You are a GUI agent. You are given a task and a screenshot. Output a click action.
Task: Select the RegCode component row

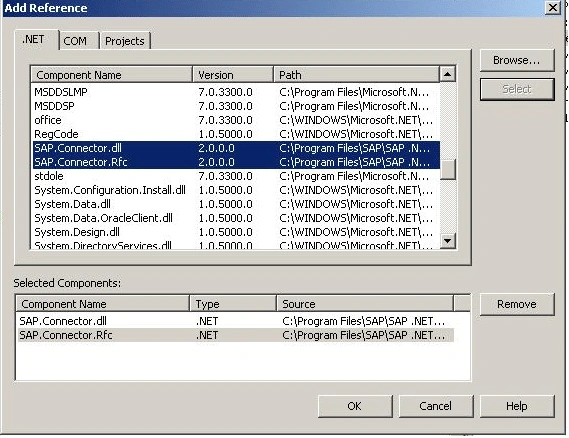tap(236, 134)
